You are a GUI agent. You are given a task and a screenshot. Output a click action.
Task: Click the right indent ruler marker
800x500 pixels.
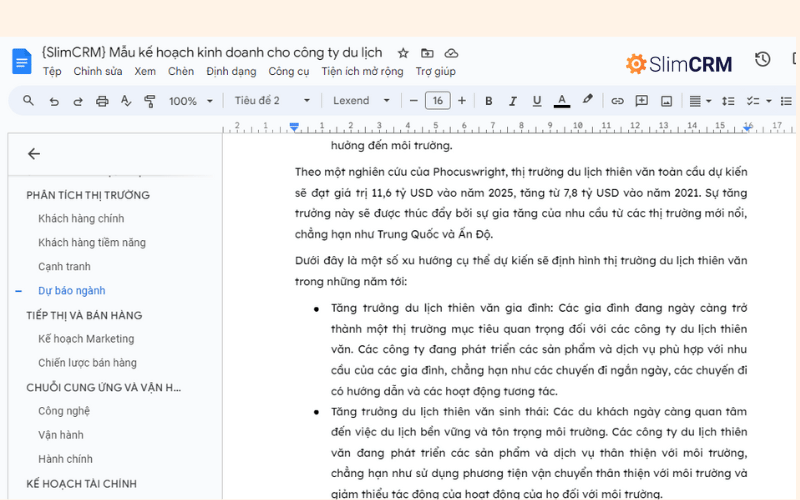point(747,127)
